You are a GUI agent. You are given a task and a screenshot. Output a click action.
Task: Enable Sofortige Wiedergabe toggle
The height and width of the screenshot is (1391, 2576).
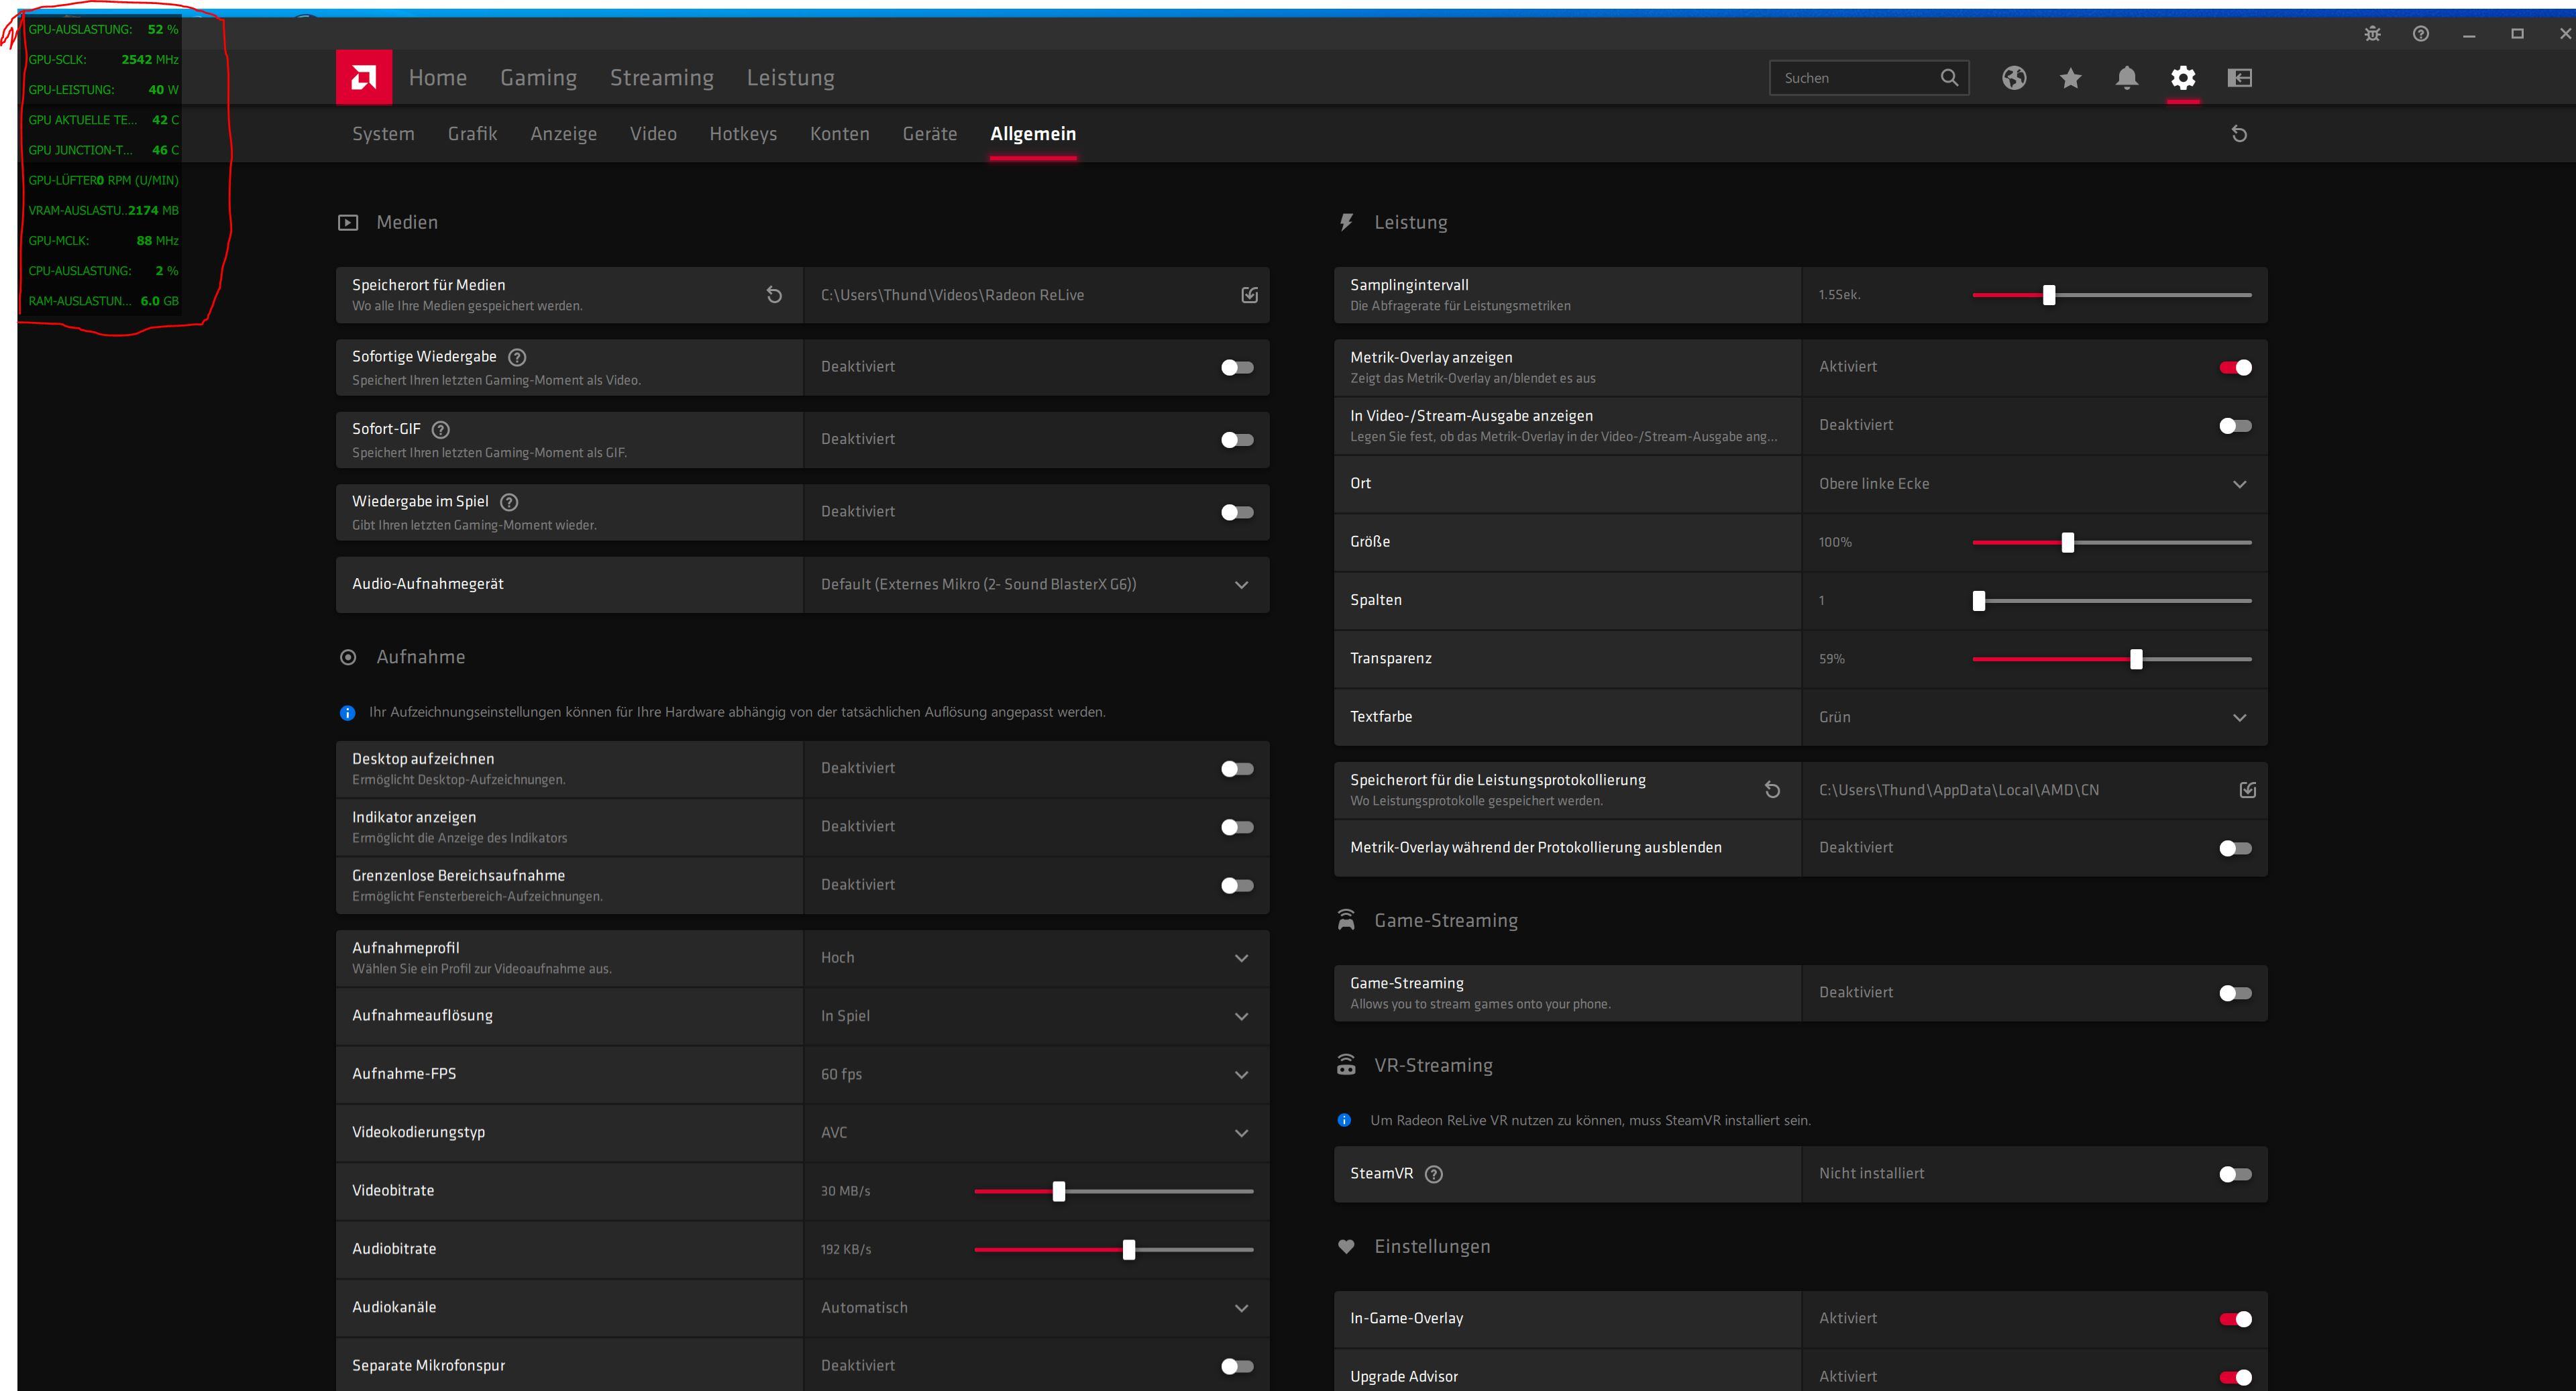[x=1237, y=368]
